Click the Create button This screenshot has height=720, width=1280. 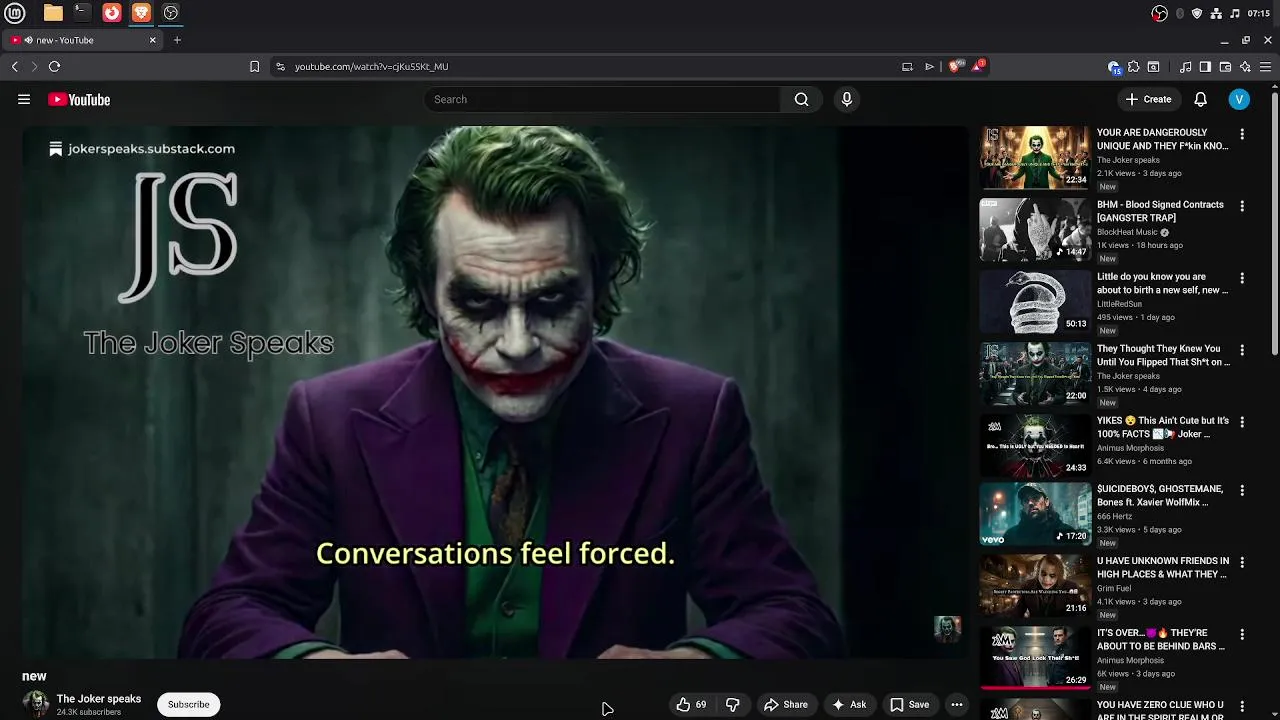1148,99
